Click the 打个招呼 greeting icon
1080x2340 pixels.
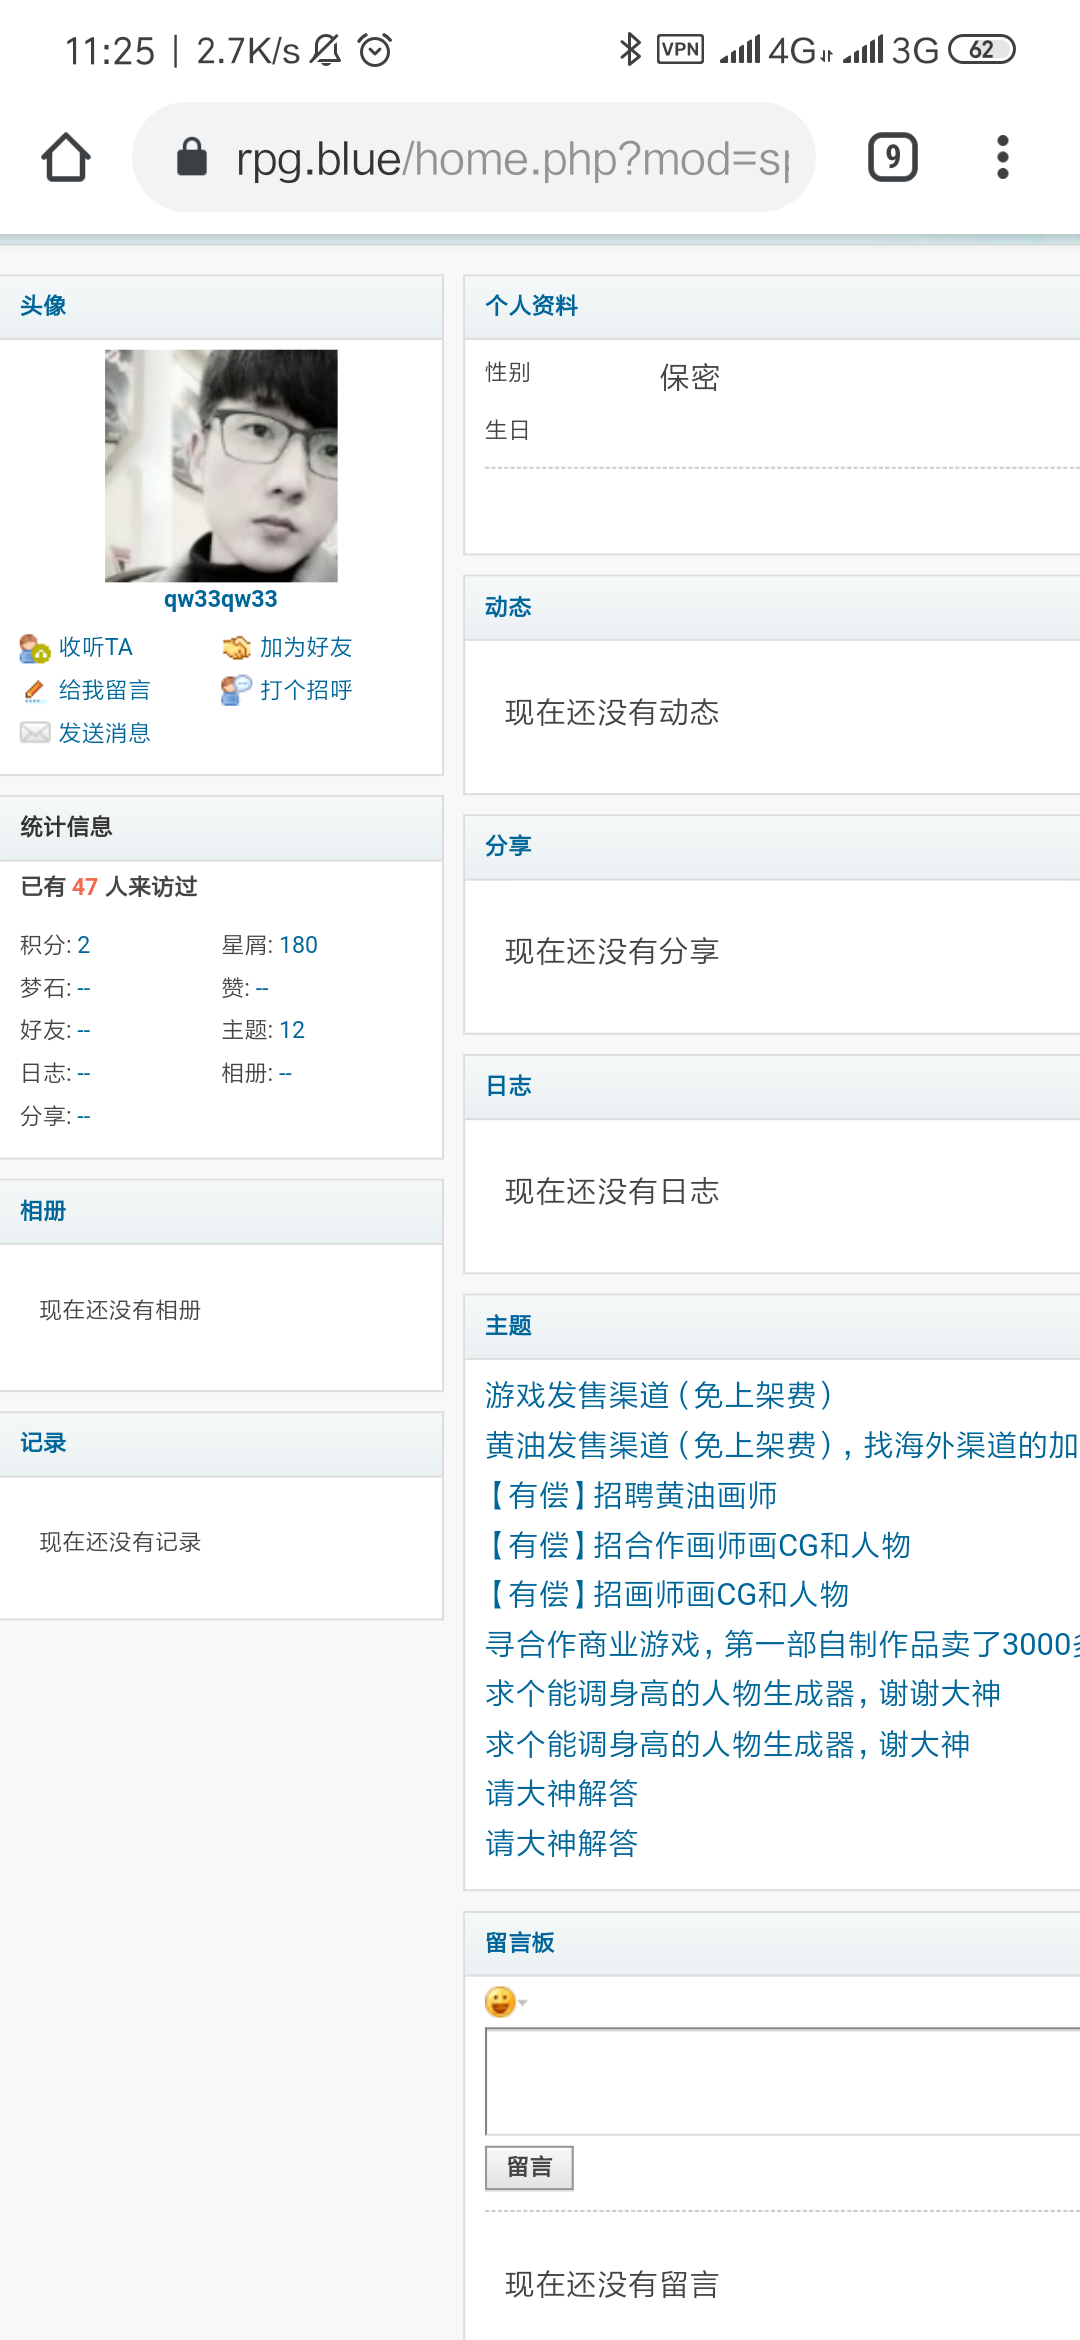coord(236,691)
